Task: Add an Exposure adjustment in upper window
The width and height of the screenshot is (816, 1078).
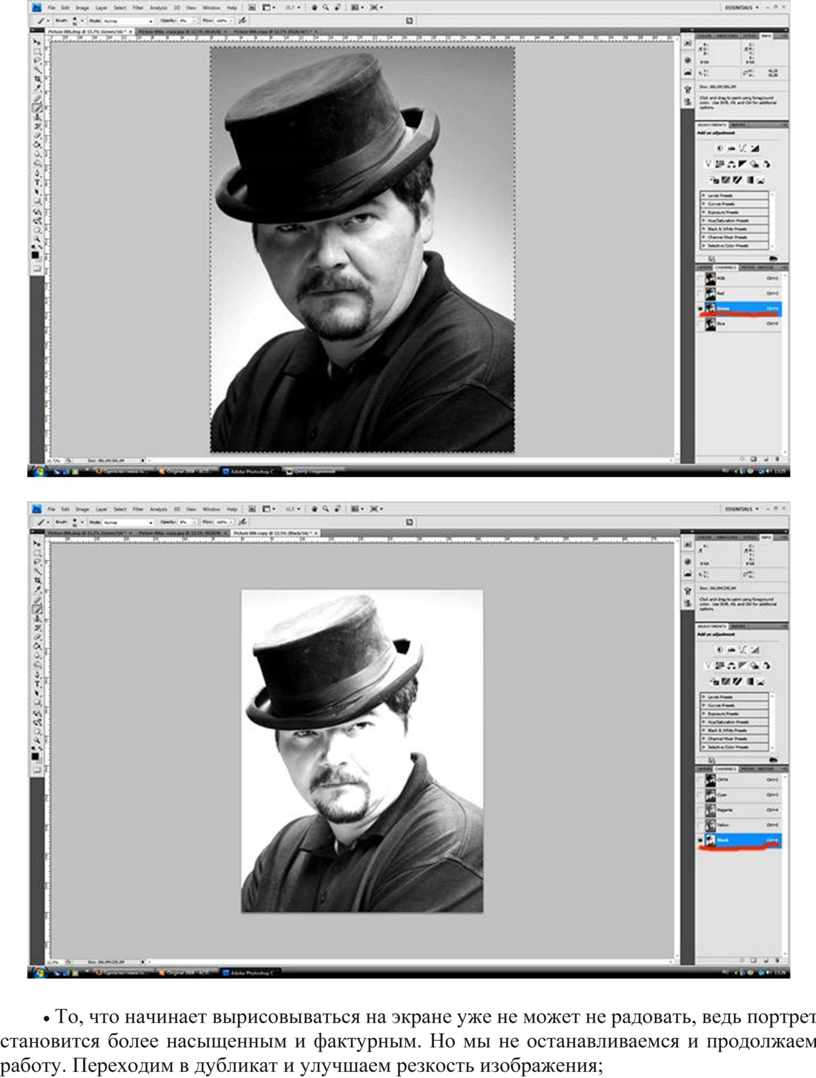Action: click(x=755, y=148)
